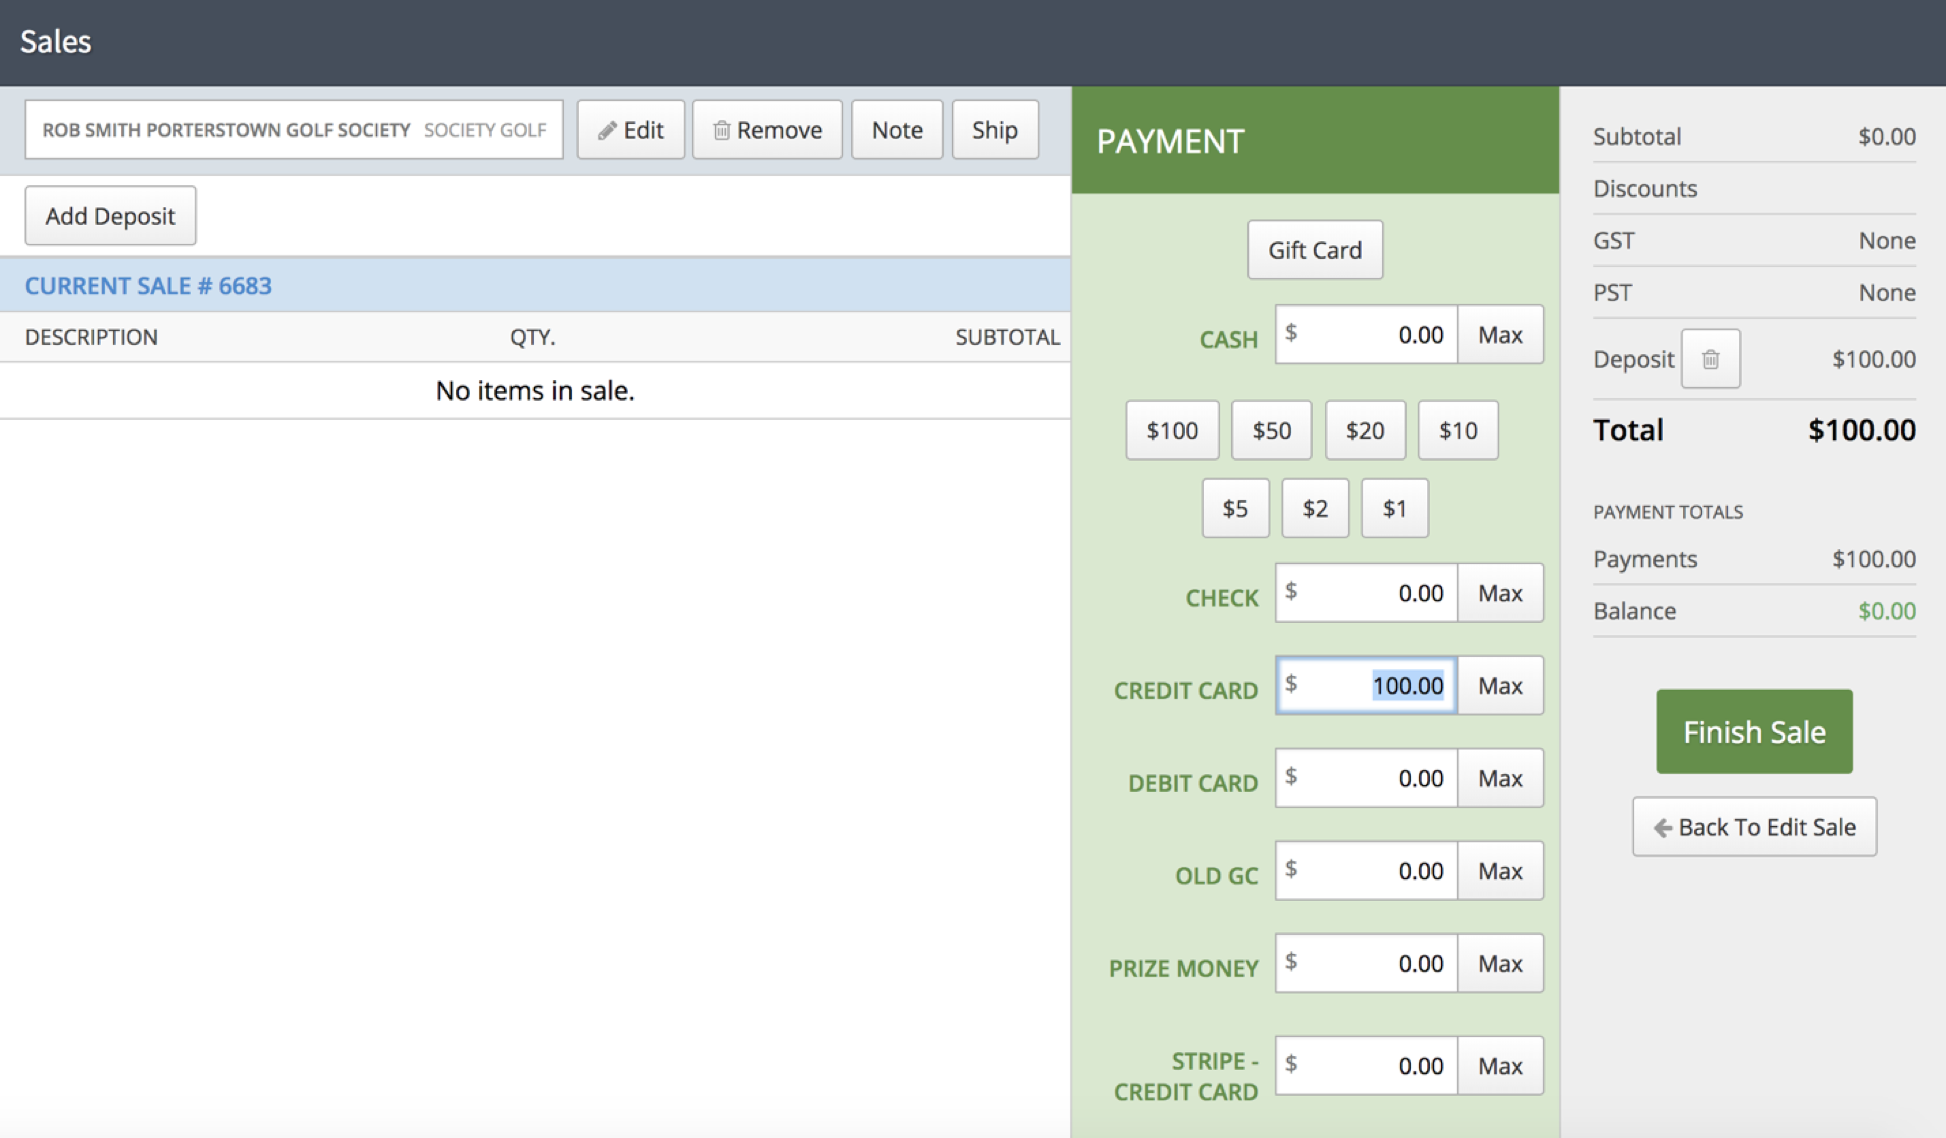1946x1138 pixels.
Task: Click Add Deposit button
Action: (110, 216)
